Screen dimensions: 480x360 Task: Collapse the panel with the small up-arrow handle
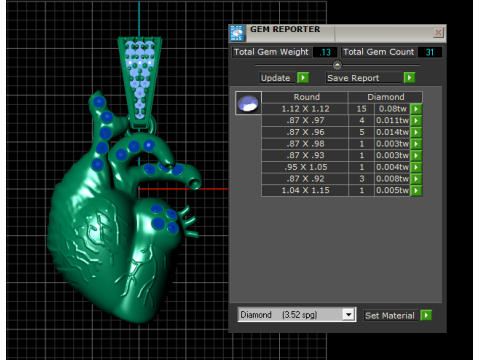tap(337, 65)
